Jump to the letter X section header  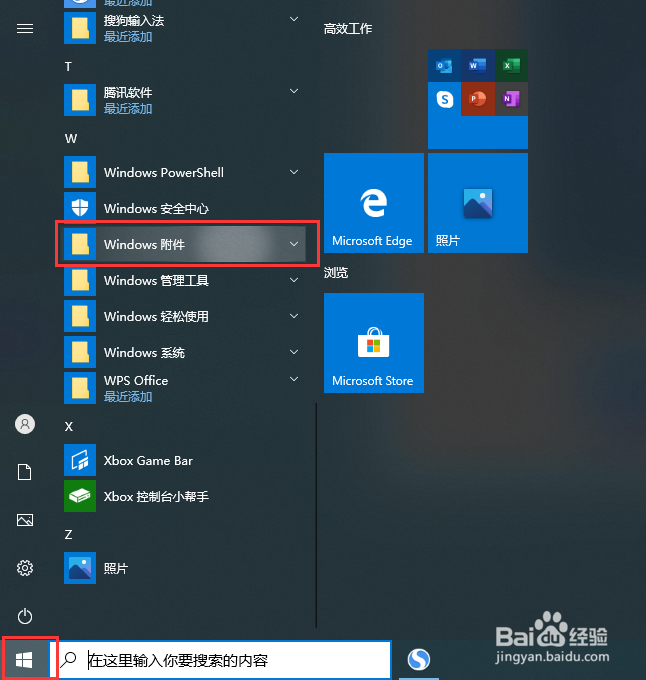point(69,427)
